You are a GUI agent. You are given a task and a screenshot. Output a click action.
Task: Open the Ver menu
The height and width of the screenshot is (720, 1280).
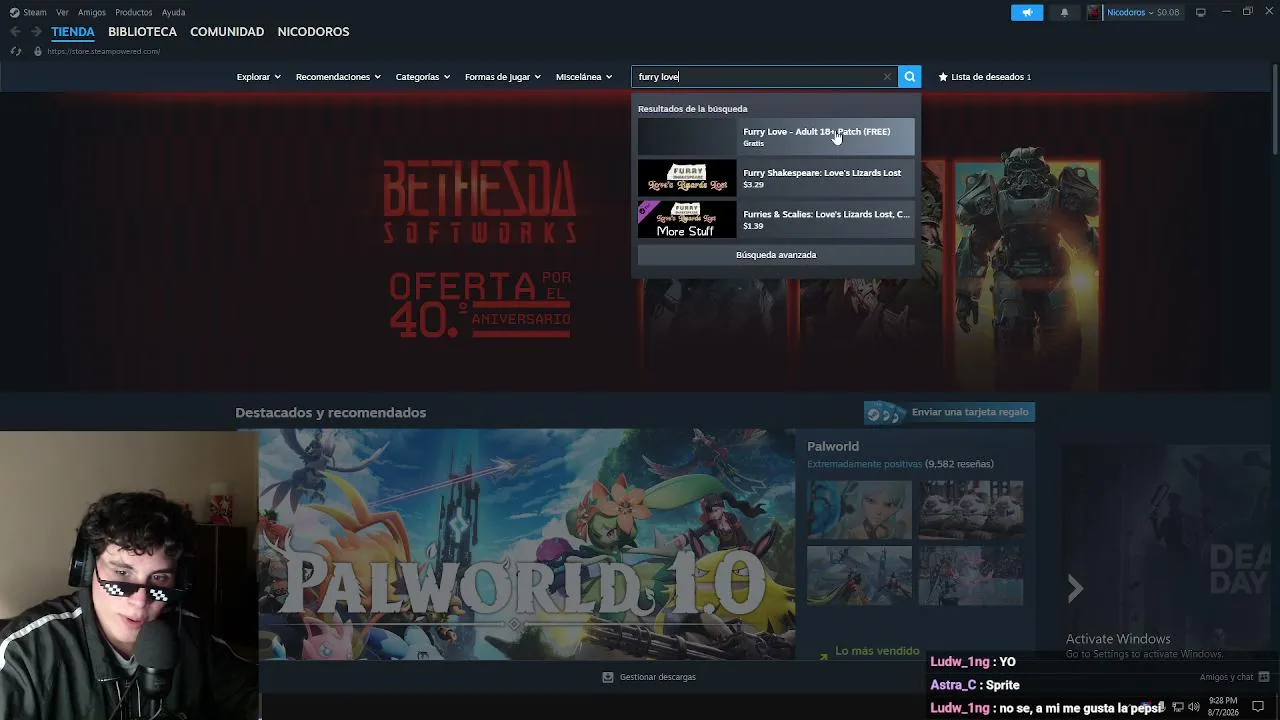point(62,13)
